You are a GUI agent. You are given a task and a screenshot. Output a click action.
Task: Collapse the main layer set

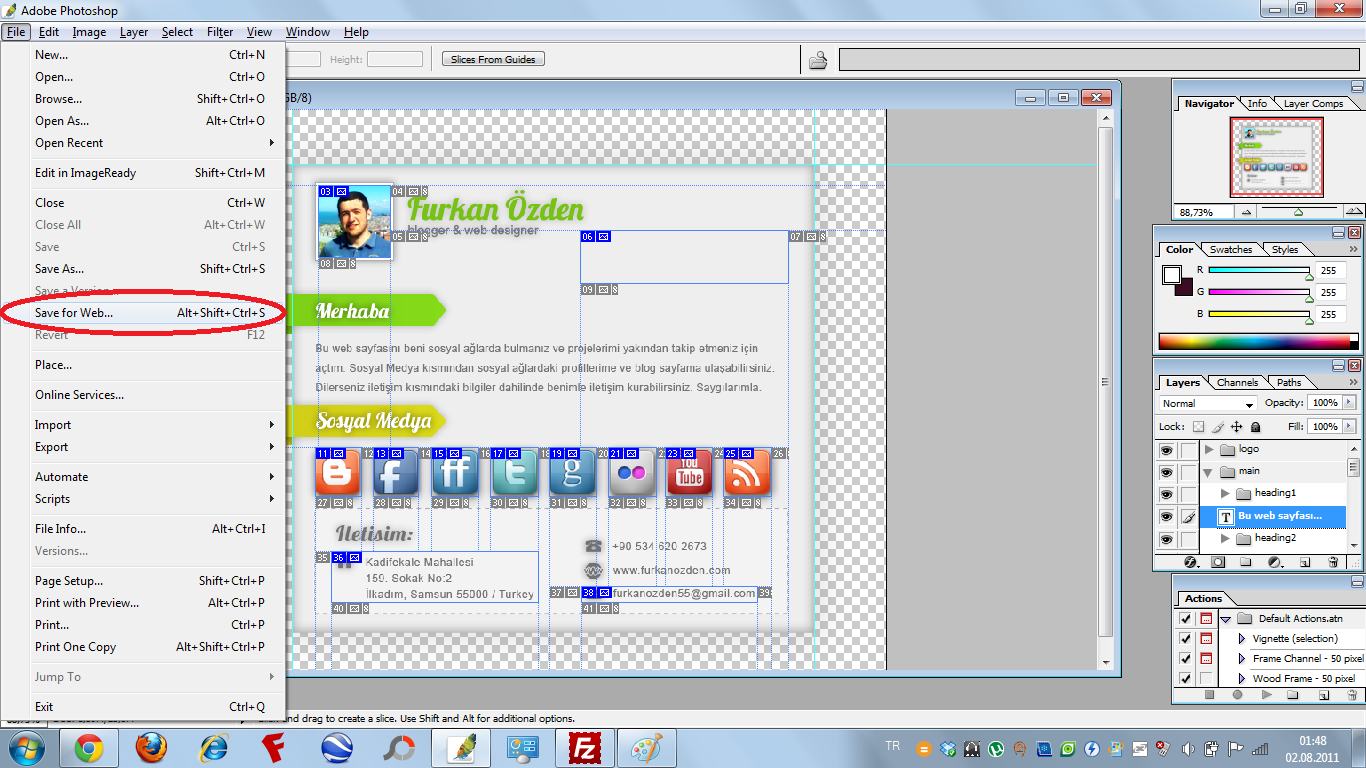1209,472
